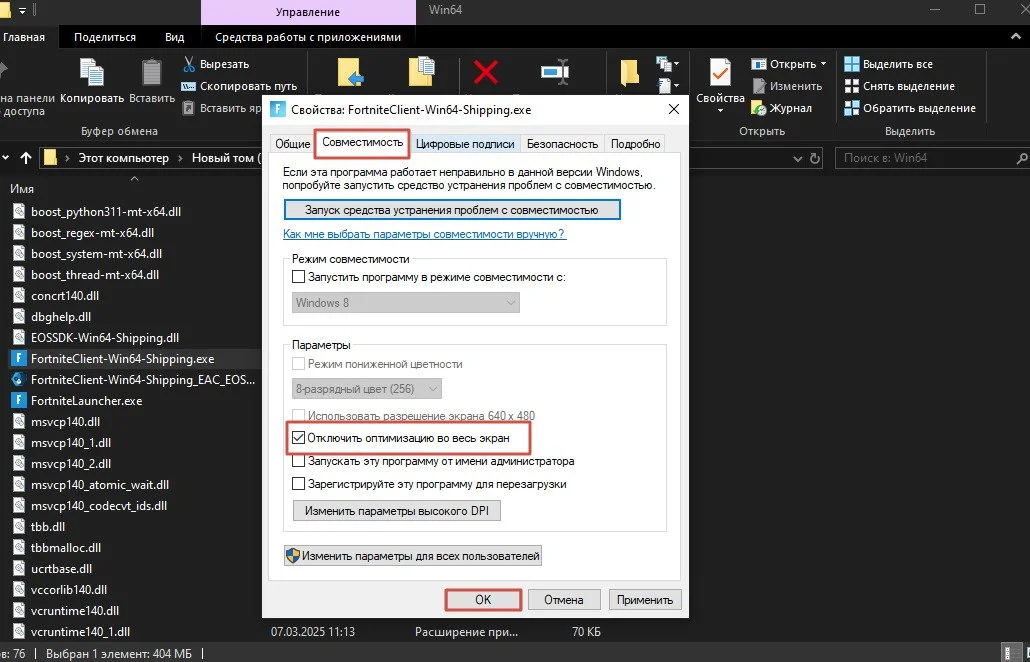
Task: Click the Вставить clipboard icon
Action: point(152,72)
